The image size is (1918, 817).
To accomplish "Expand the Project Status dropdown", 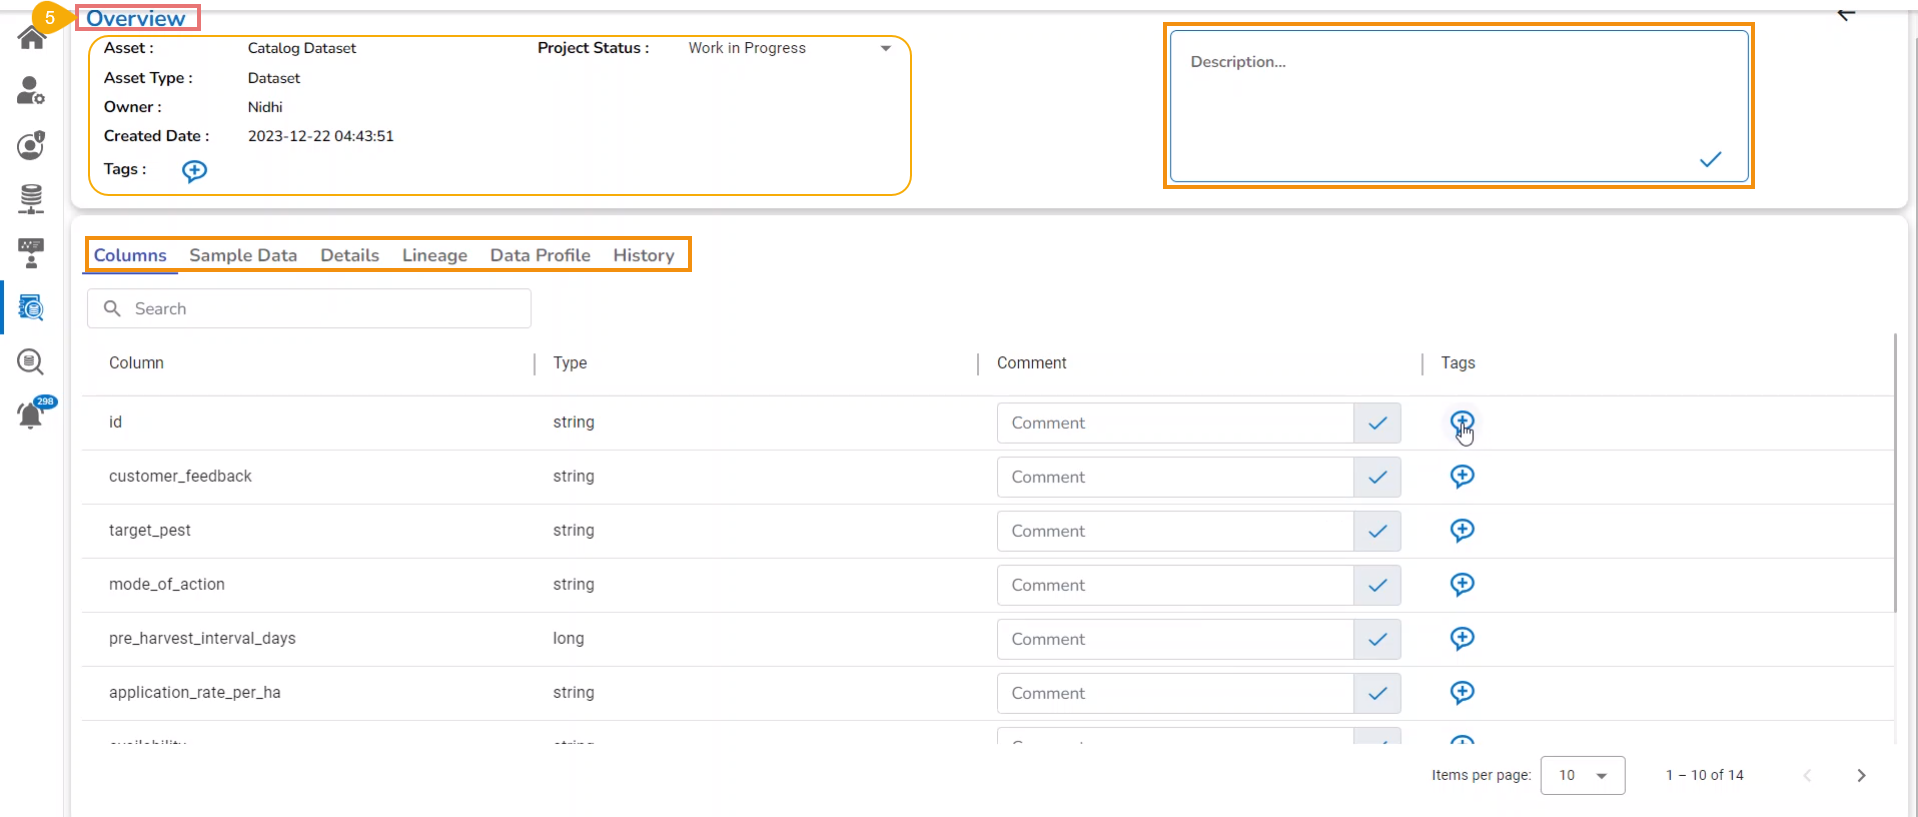I will 885,48.
